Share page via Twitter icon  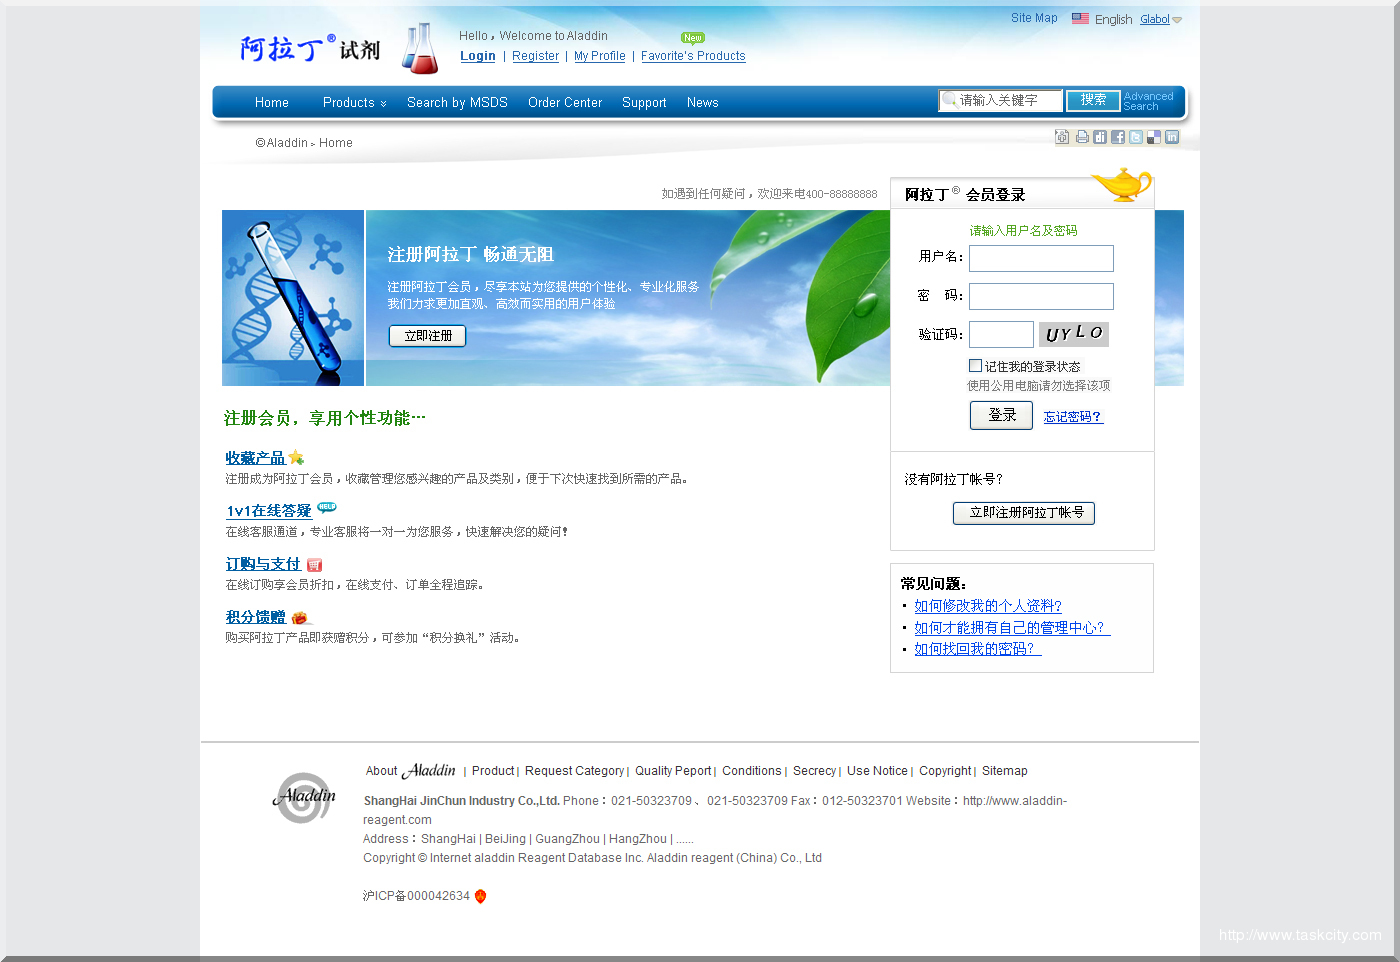click(x=1136, y=137)
